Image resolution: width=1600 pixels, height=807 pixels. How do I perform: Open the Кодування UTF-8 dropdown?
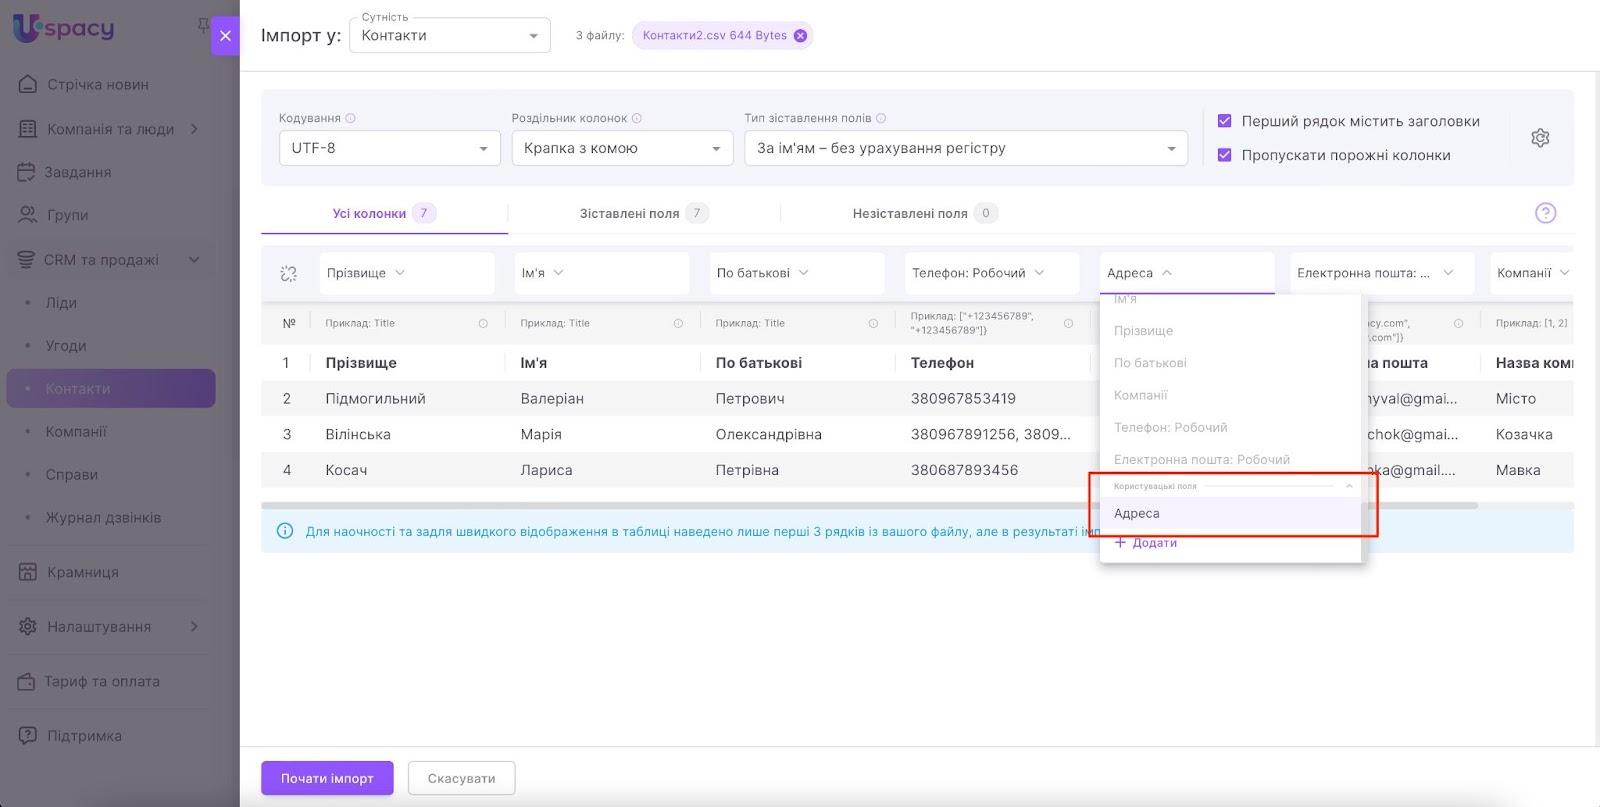389,148
